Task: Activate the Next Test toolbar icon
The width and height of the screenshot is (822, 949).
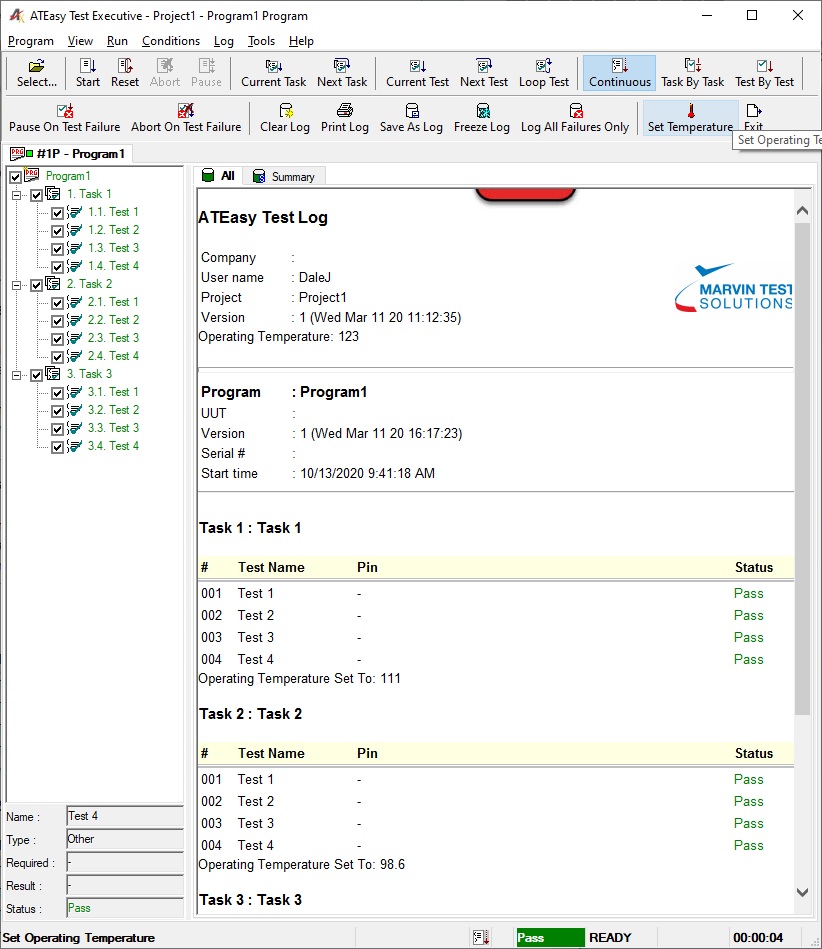Action: (x=483, y=72)
